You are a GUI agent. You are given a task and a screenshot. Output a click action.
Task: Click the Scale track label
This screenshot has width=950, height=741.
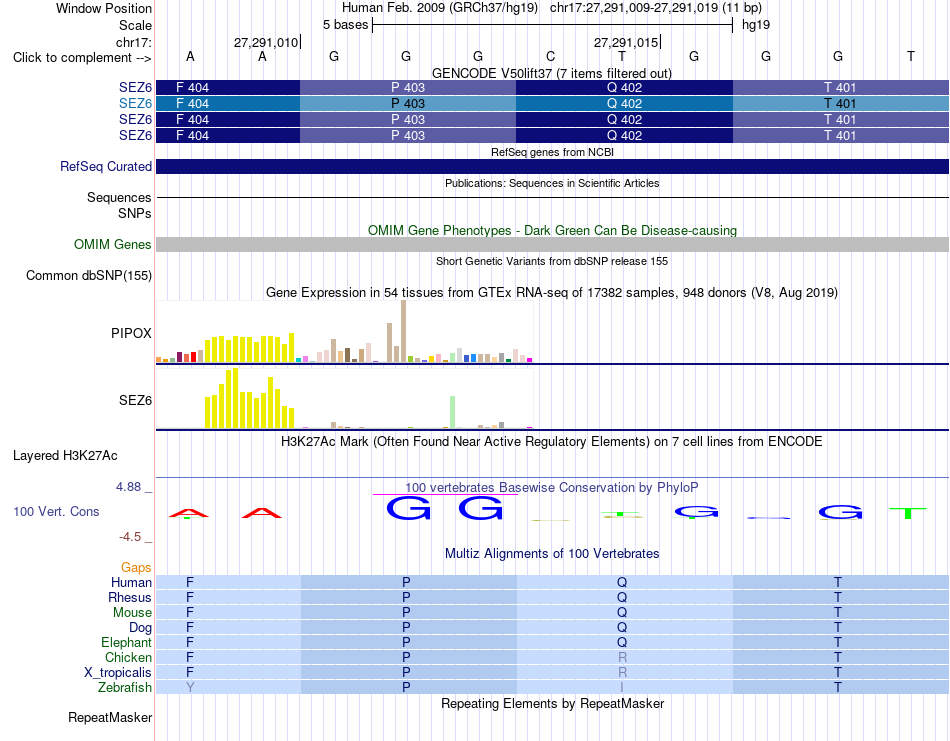point(135,25)
